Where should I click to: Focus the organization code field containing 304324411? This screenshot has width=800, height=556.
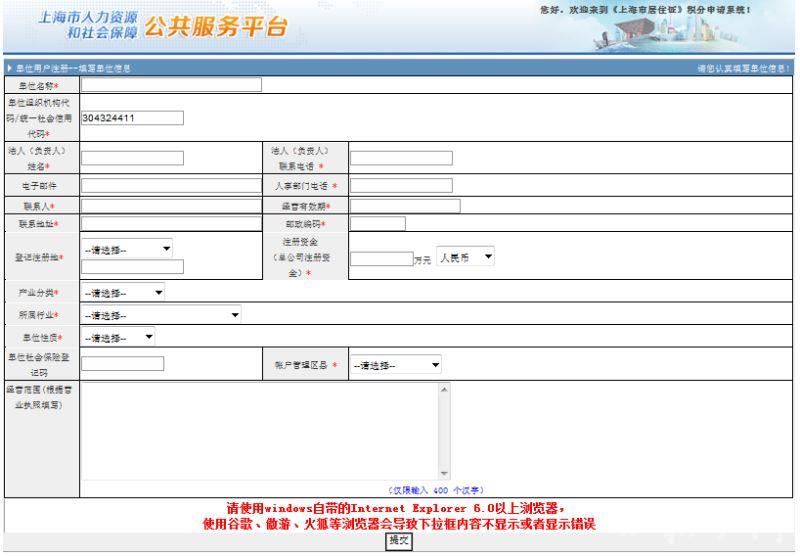132,117
